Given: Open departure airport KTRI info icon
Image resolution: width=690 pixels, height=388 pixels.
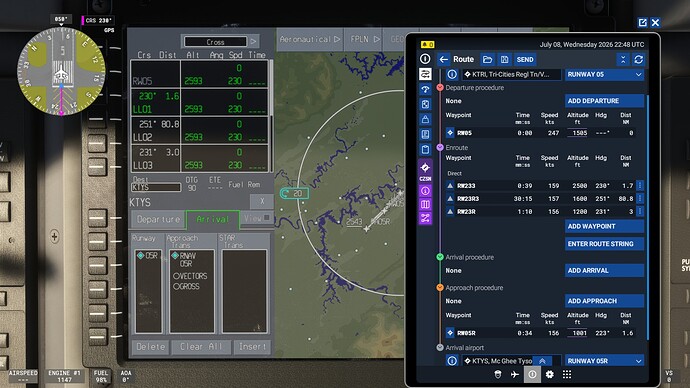Looking at the screenshot, I should (x=452, y=74).
